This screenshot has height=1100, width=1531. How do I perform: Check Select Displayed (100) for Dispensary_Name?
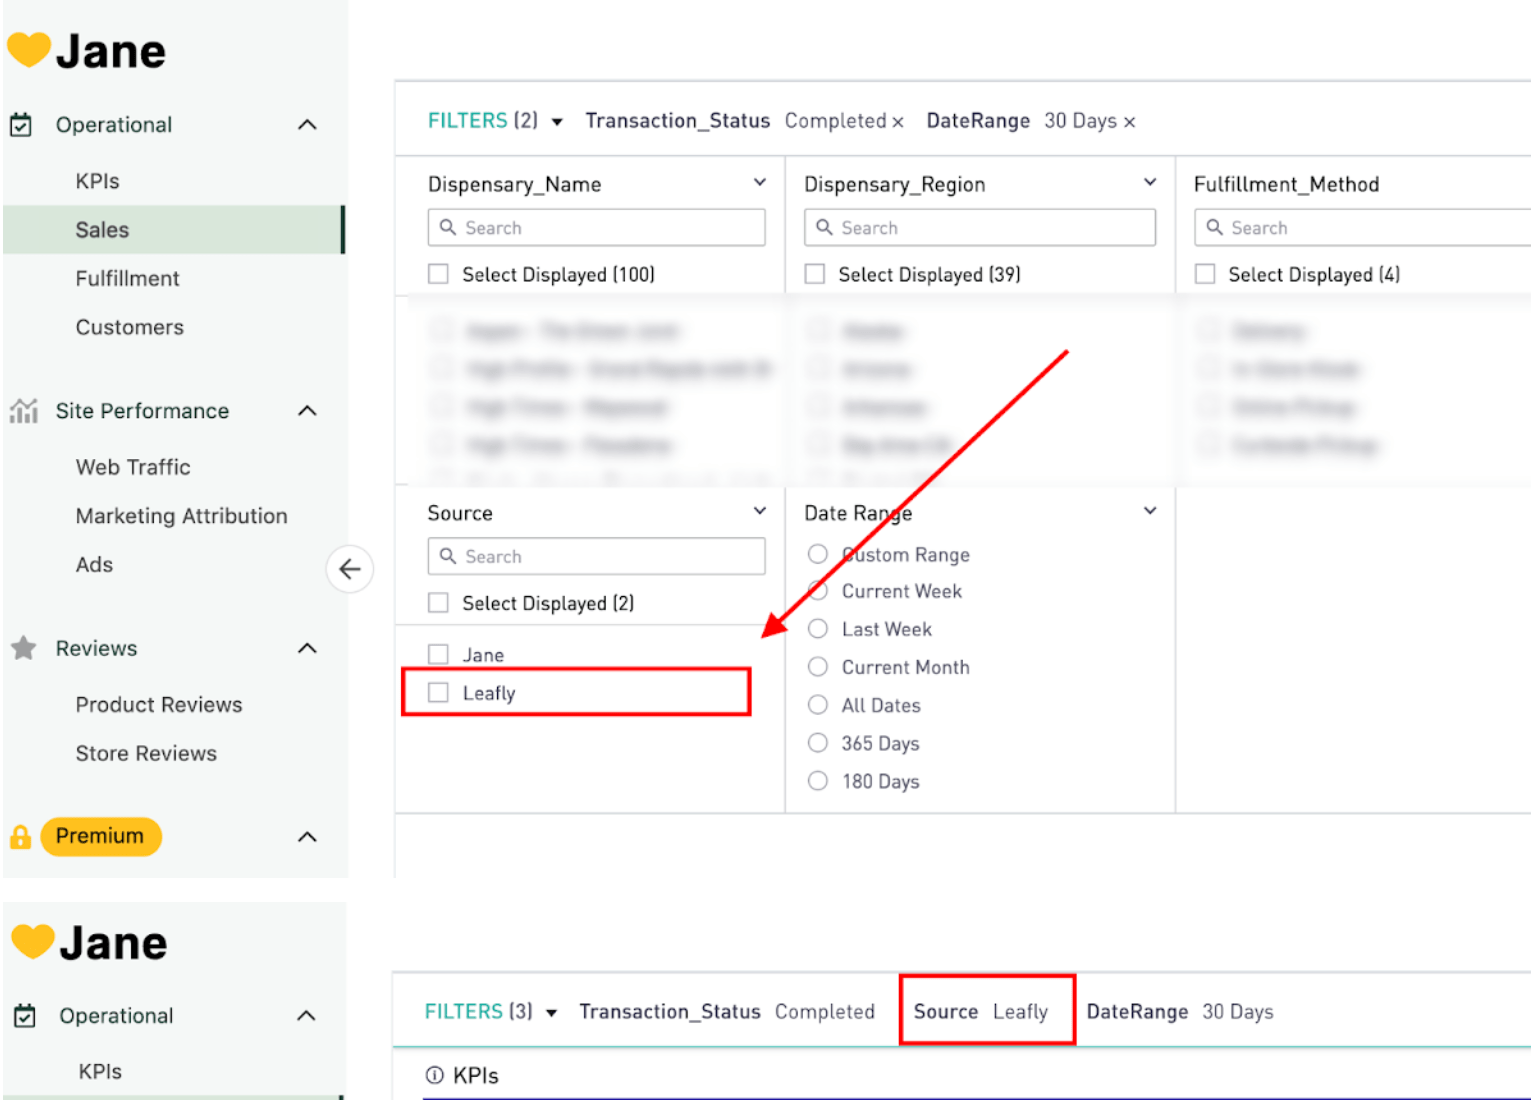[438, 274]
